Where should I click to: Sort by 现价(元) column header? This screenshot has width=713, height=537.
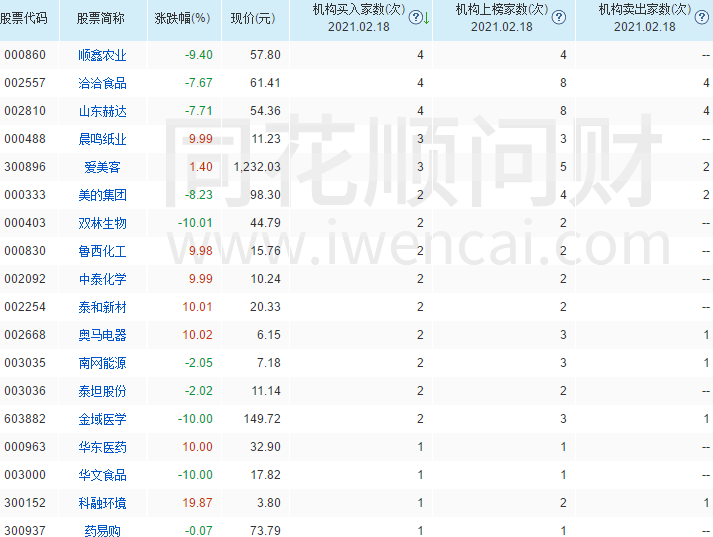[253, 19]
